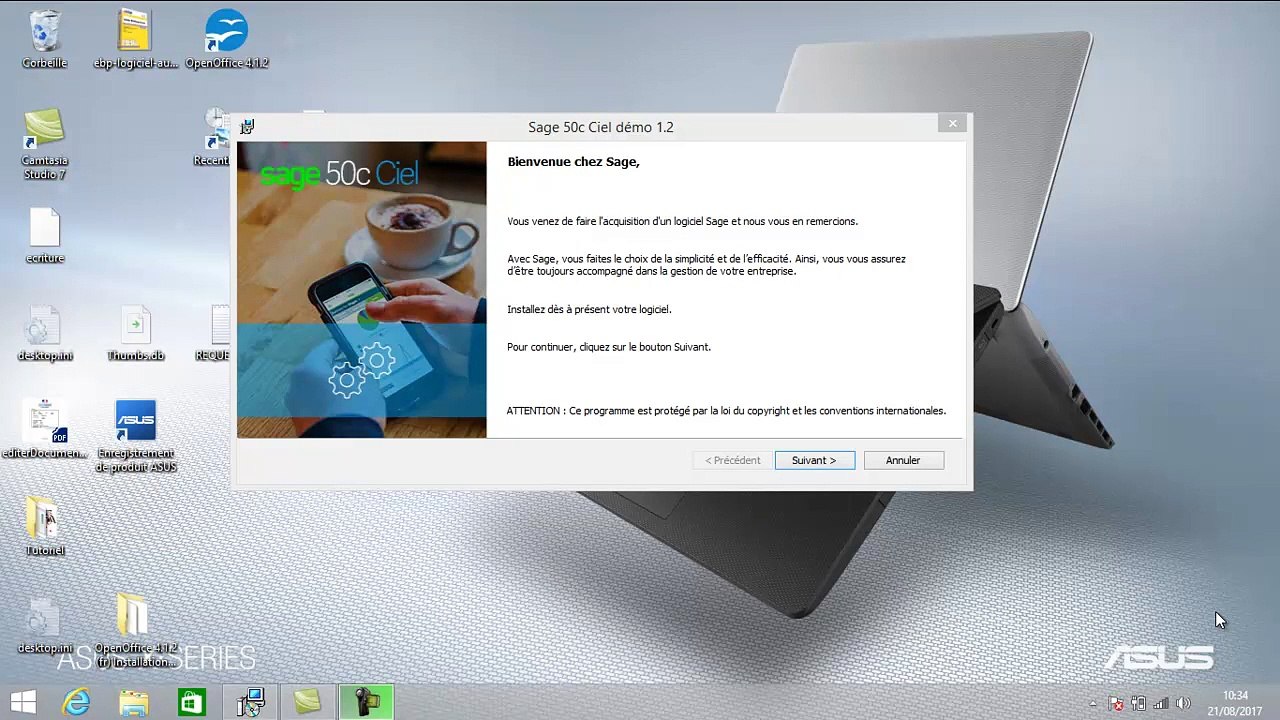The width and height of the screenshot is (1280, 720).
Task: Open the Action Center flag icon
Action: click(x=1116, y=703)
